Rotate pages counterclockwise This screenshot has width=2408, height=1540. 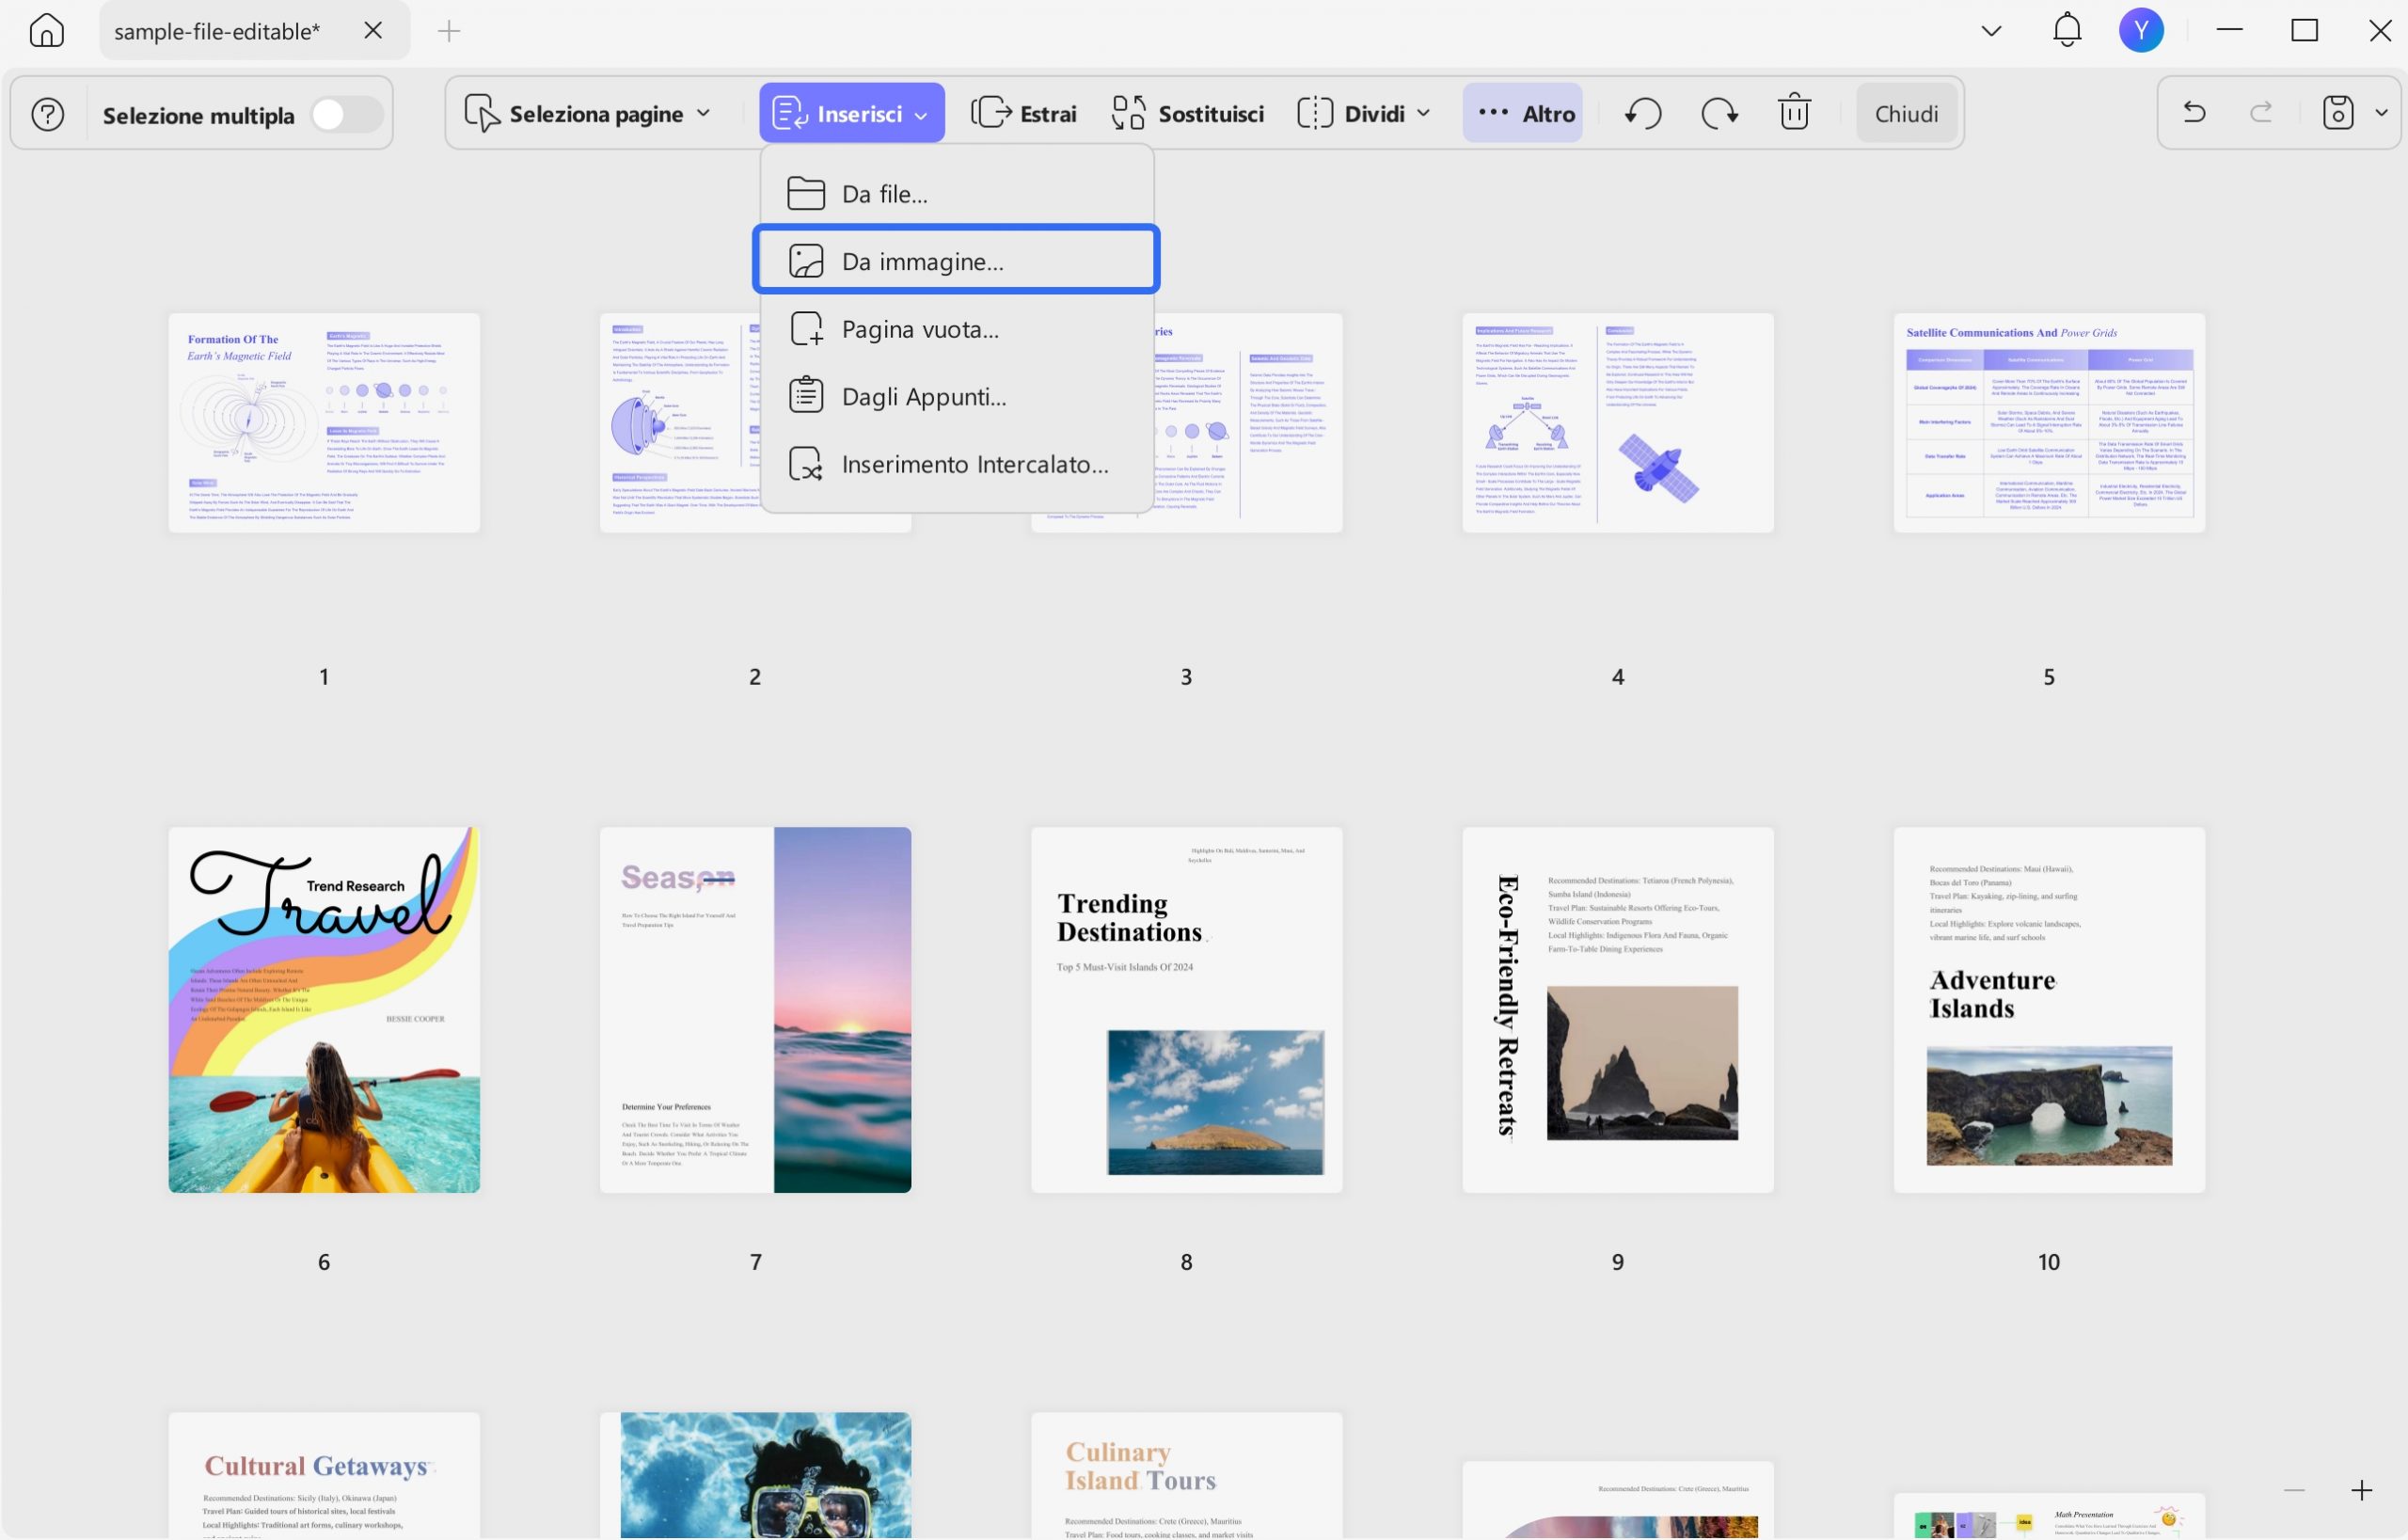pyautogui.click(x=1643, y=113)
